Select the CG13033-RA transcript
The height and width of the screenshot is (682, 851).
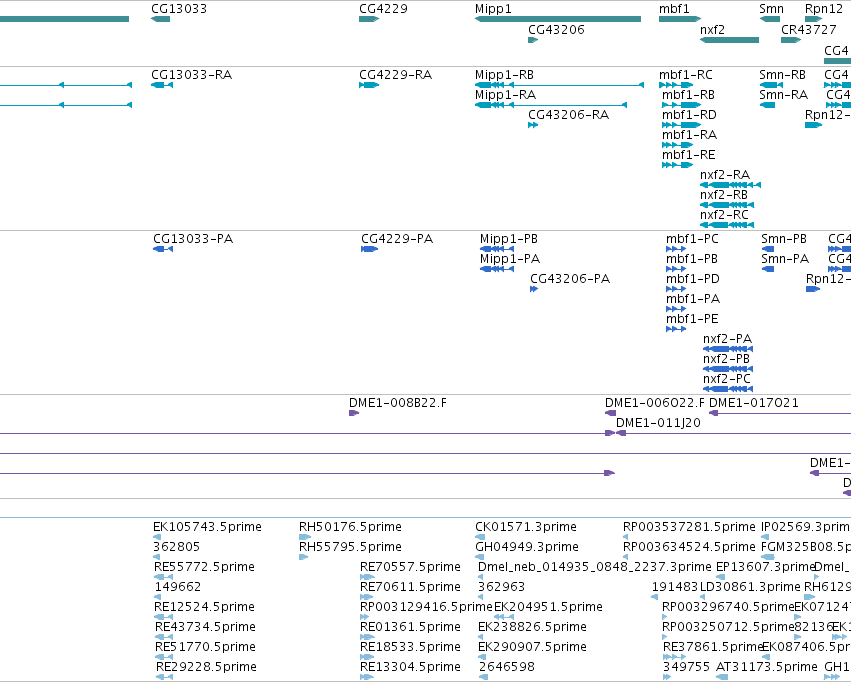point(162,85)
